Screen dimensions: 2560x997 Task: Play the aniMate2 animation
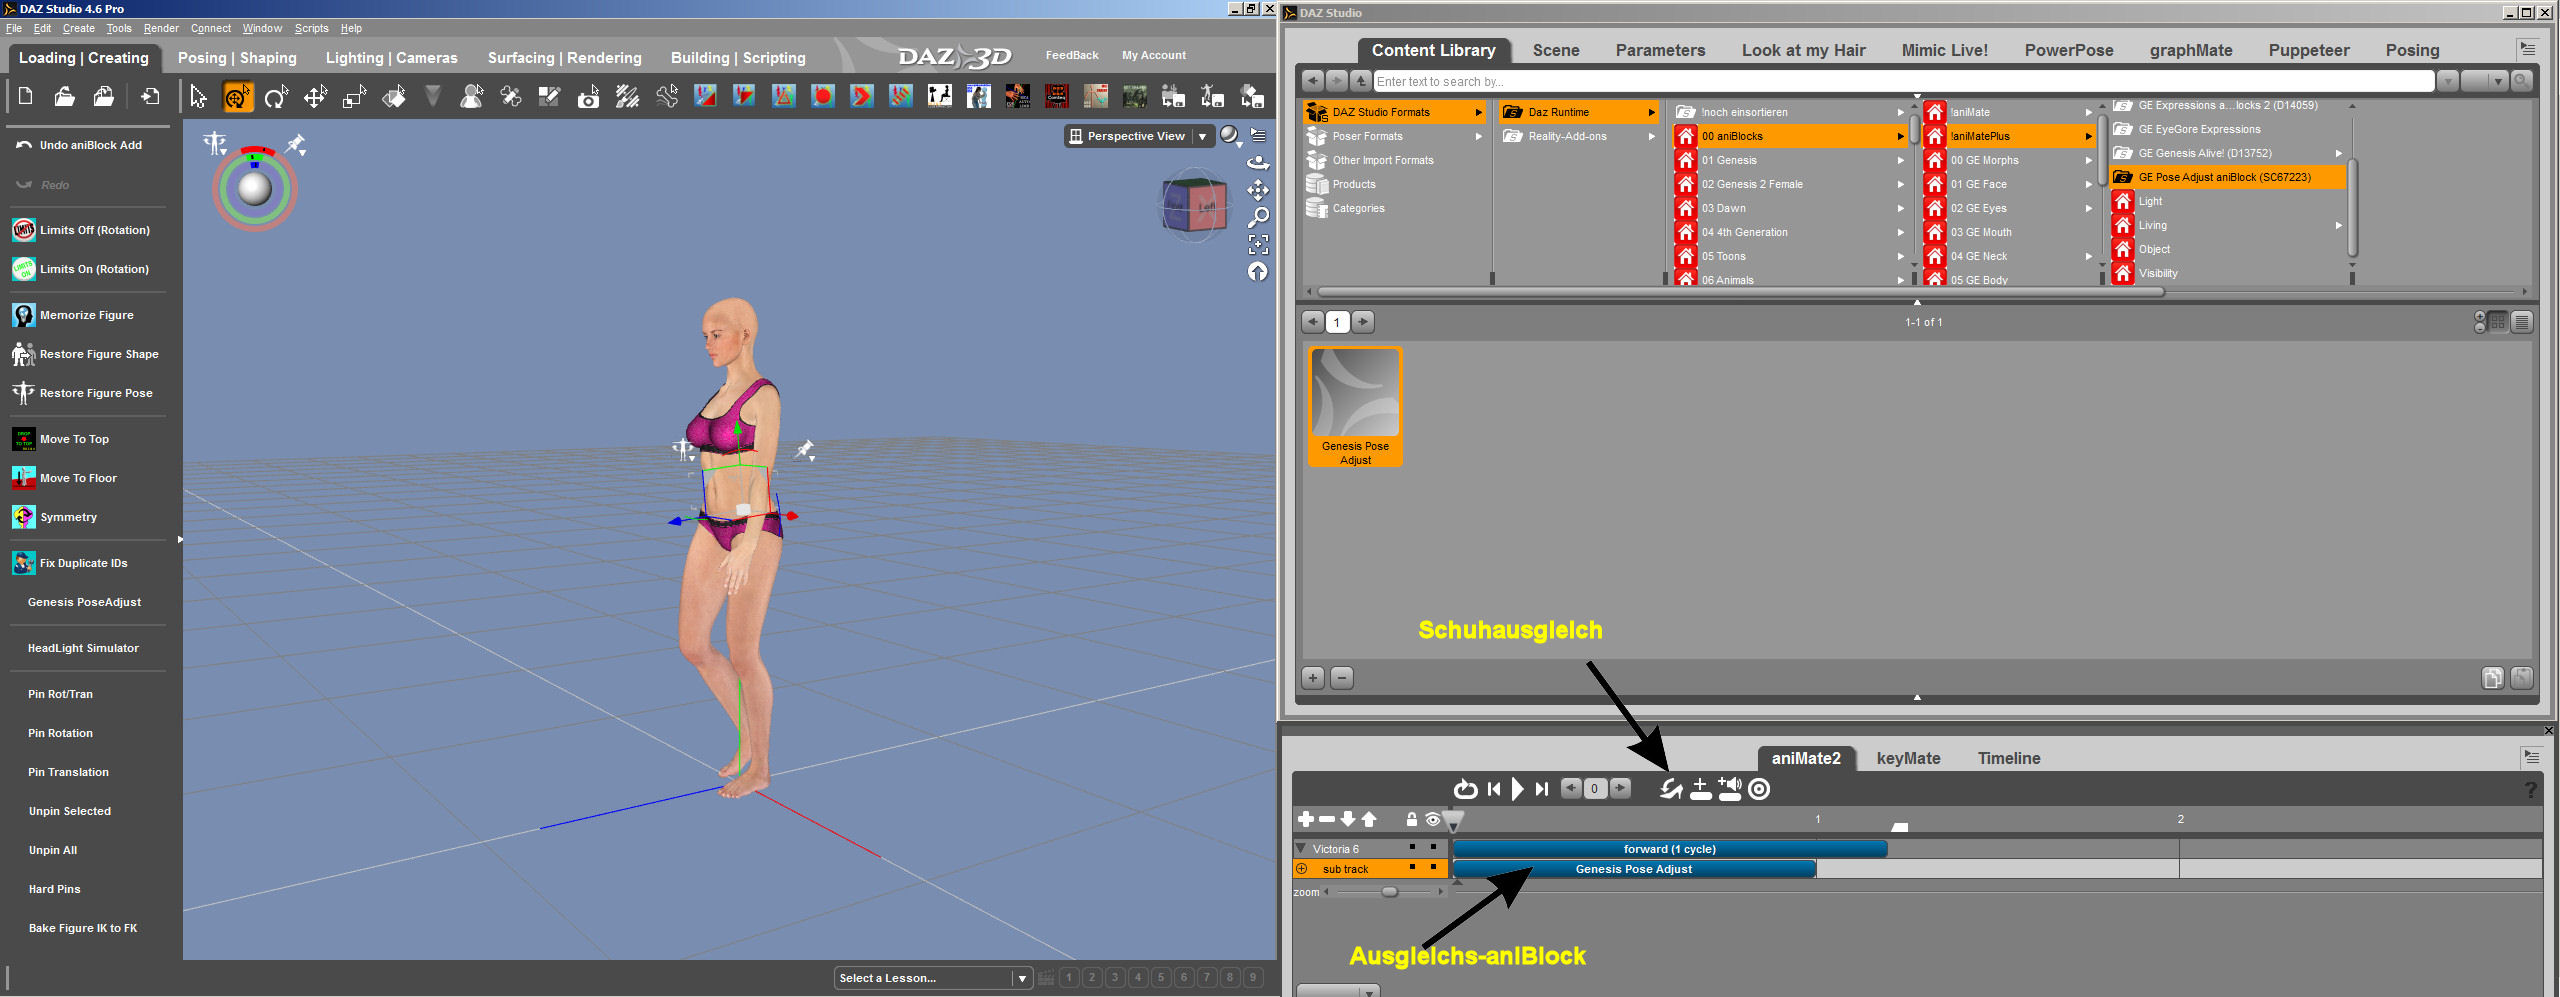coord(1517,789)
